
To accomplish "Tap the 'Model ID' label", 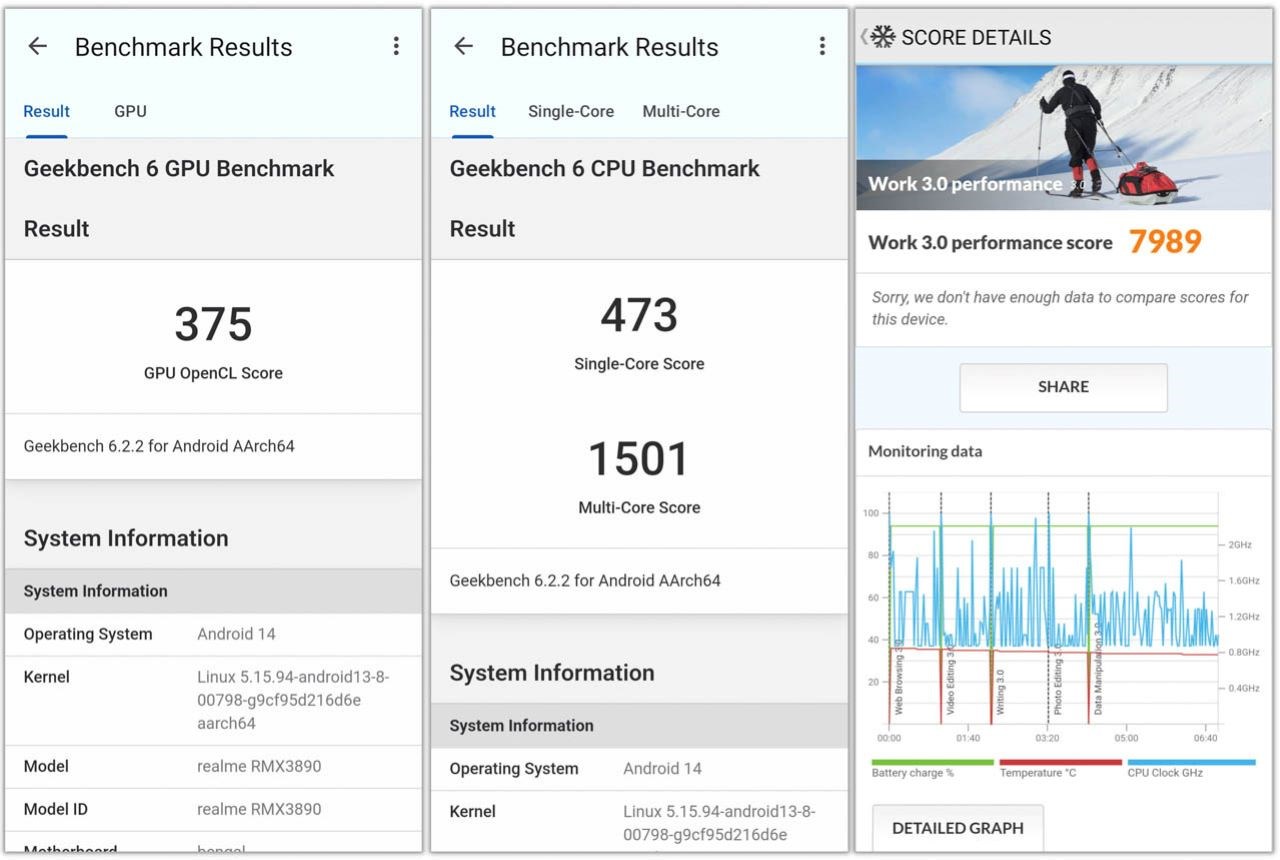I will [56, 809].
